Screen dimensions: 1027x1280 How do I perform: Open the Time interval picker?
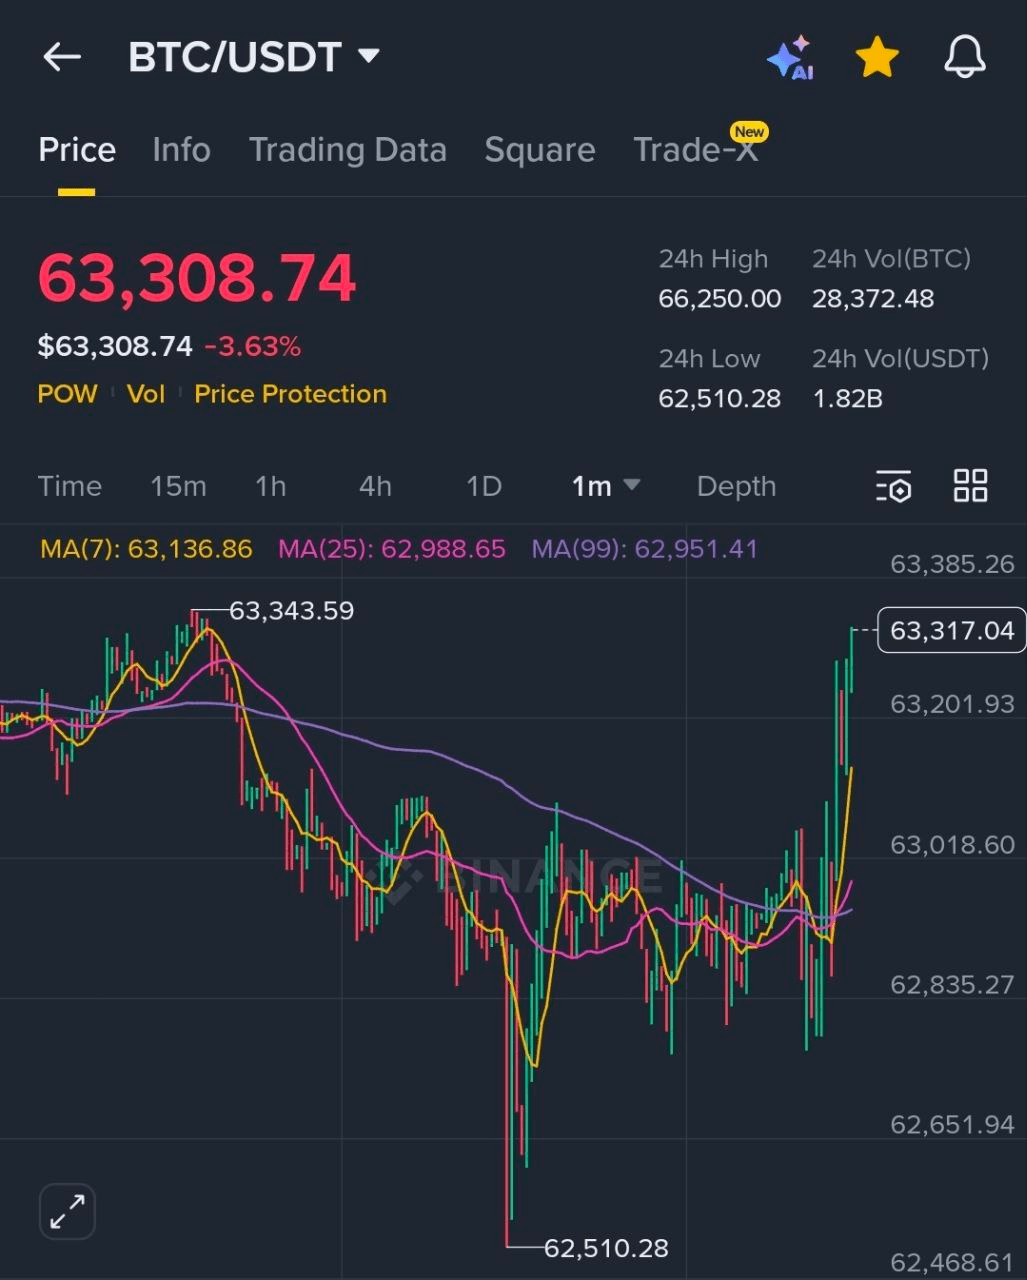point(69,486)
